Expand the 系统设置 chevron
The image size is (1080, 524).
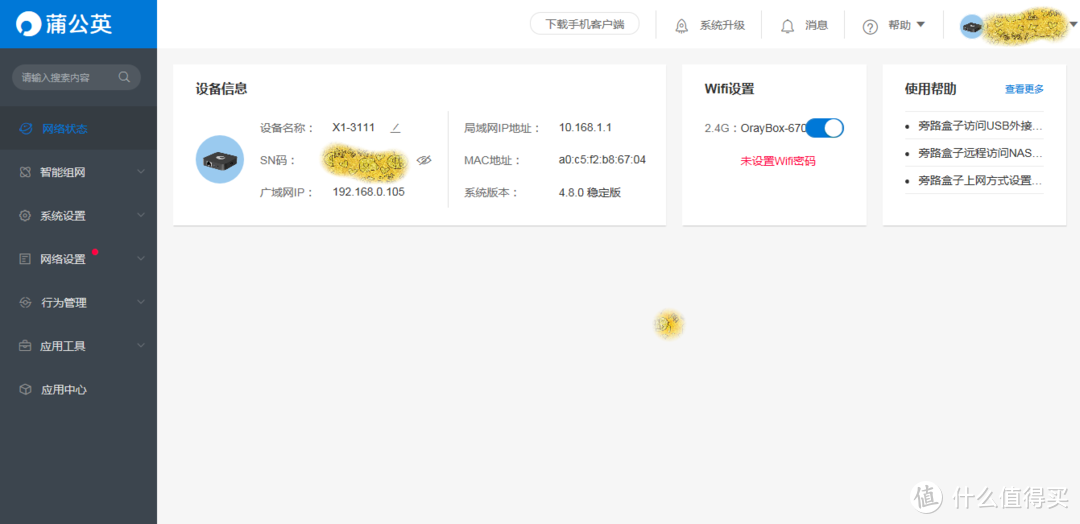click(x=141, y=215)
